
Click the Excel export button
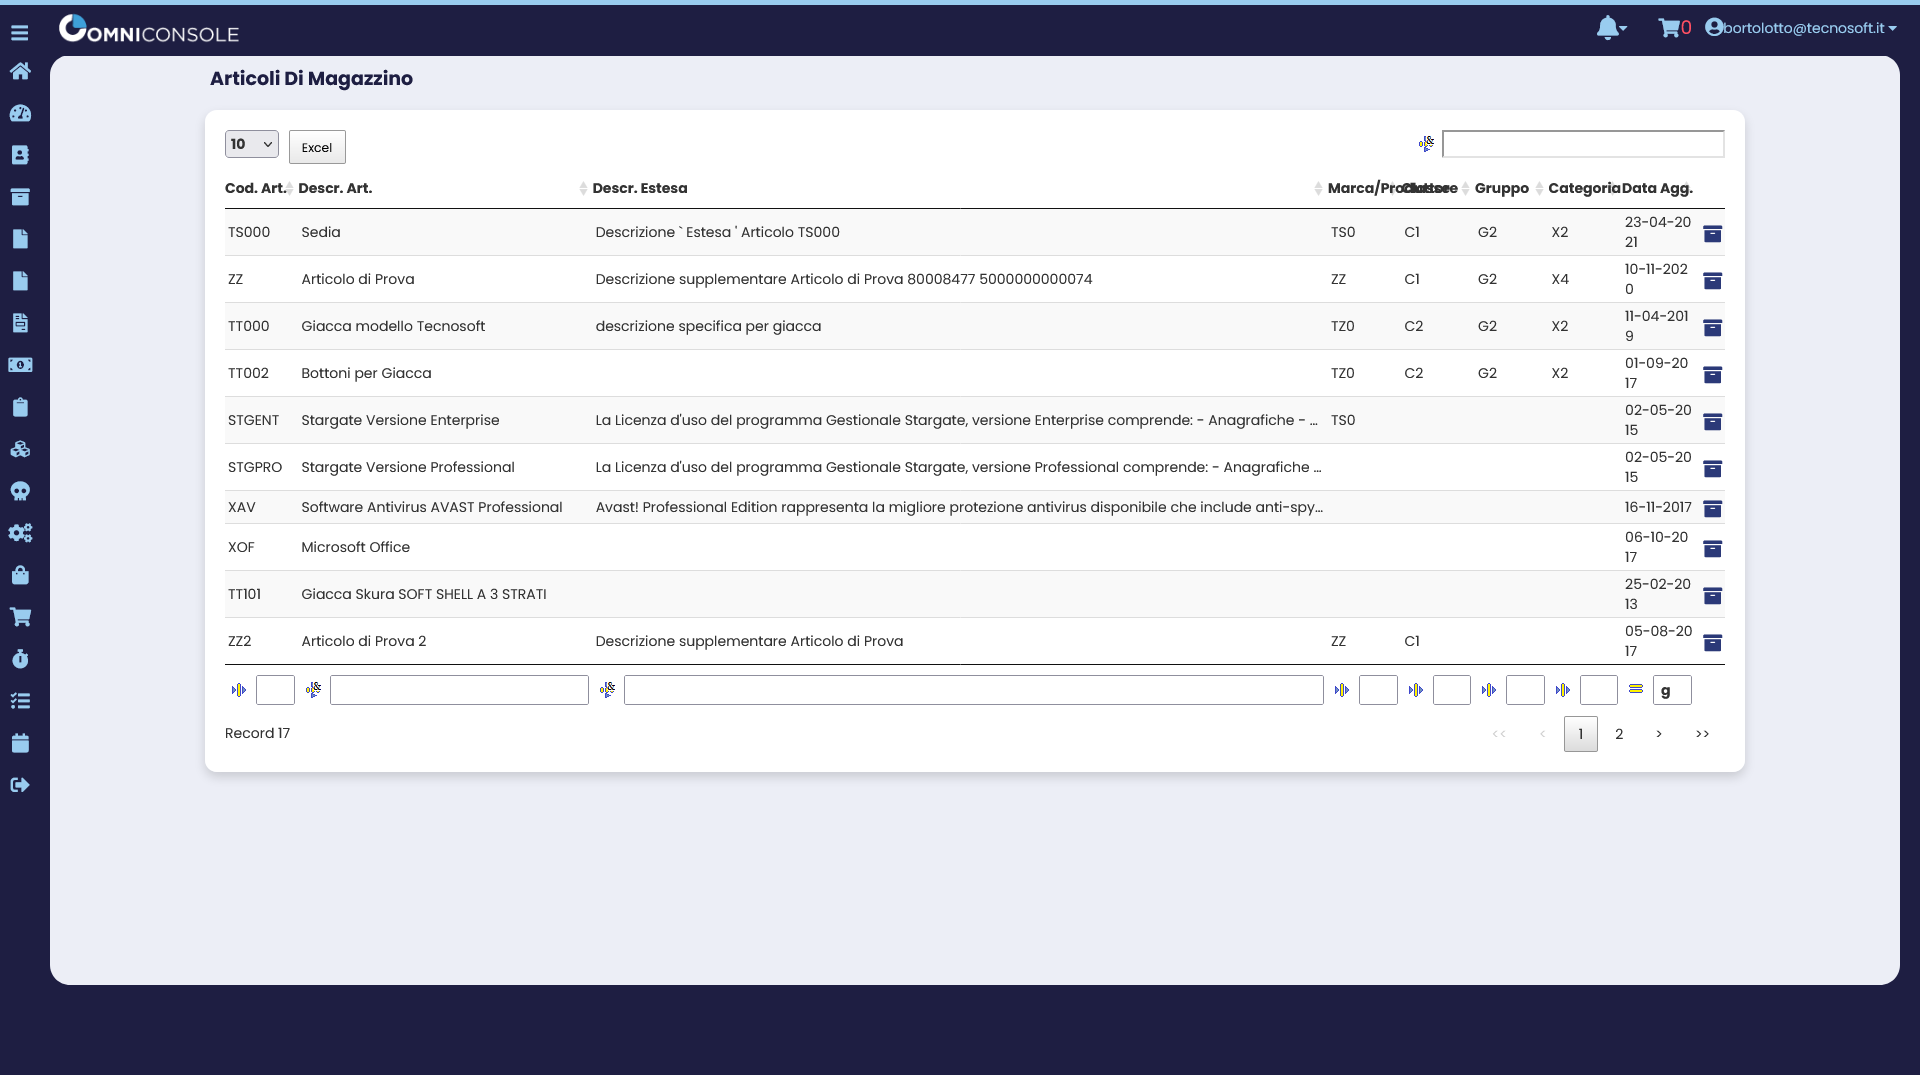(317, 147)
